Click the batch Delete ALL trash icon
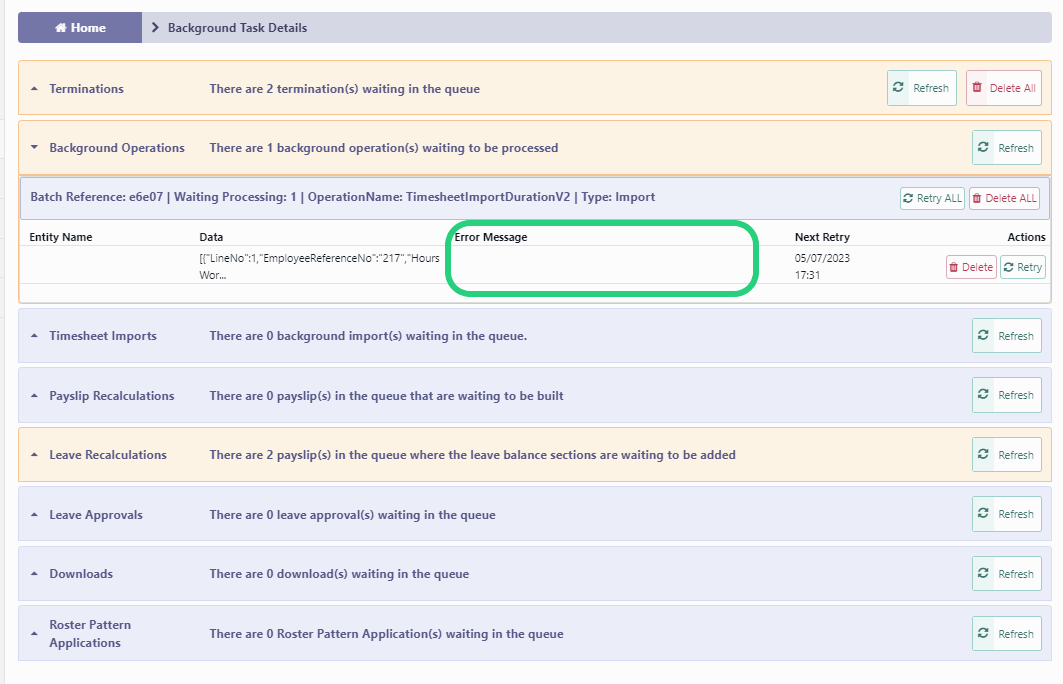Viewport: 1063px width, 684px height. [x=977, y=198]
